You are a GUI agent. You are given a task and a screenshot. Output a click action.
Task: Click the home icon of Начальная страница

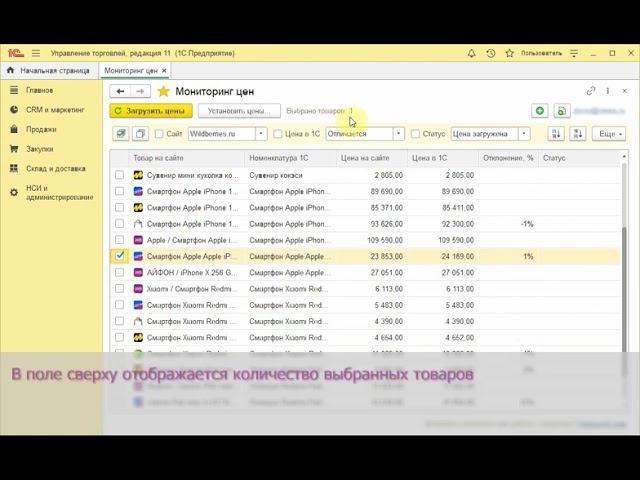tap(11, 70)
